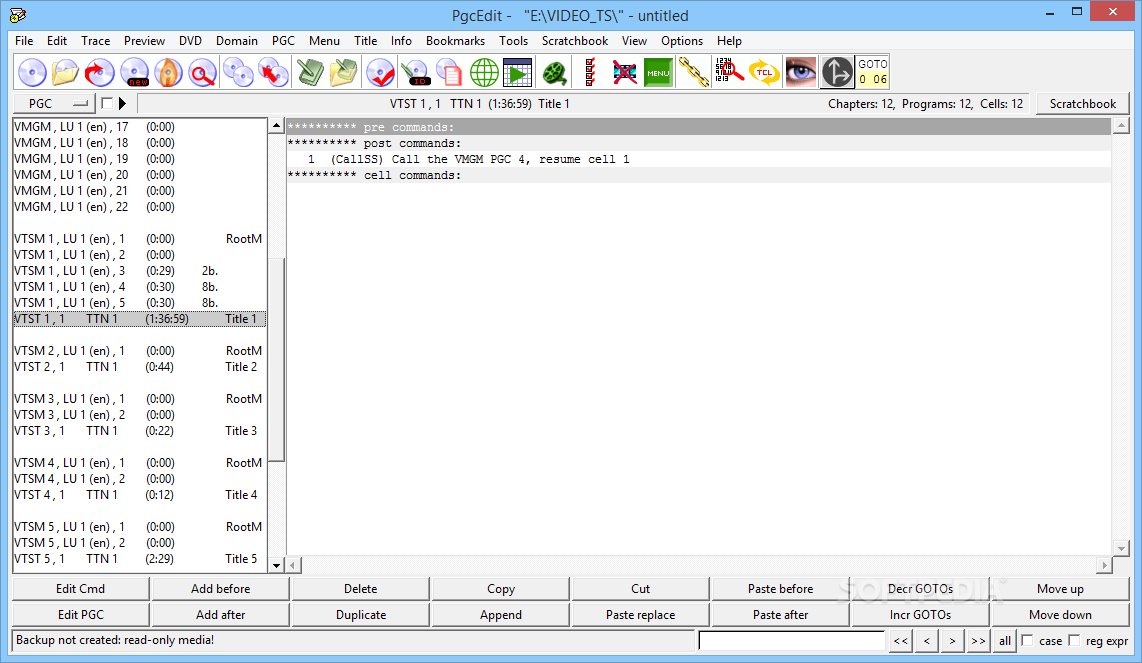Click the all search button
Image resolution: width=1142 pixels, height=663 pixels.
click(x=1004, y=640)
